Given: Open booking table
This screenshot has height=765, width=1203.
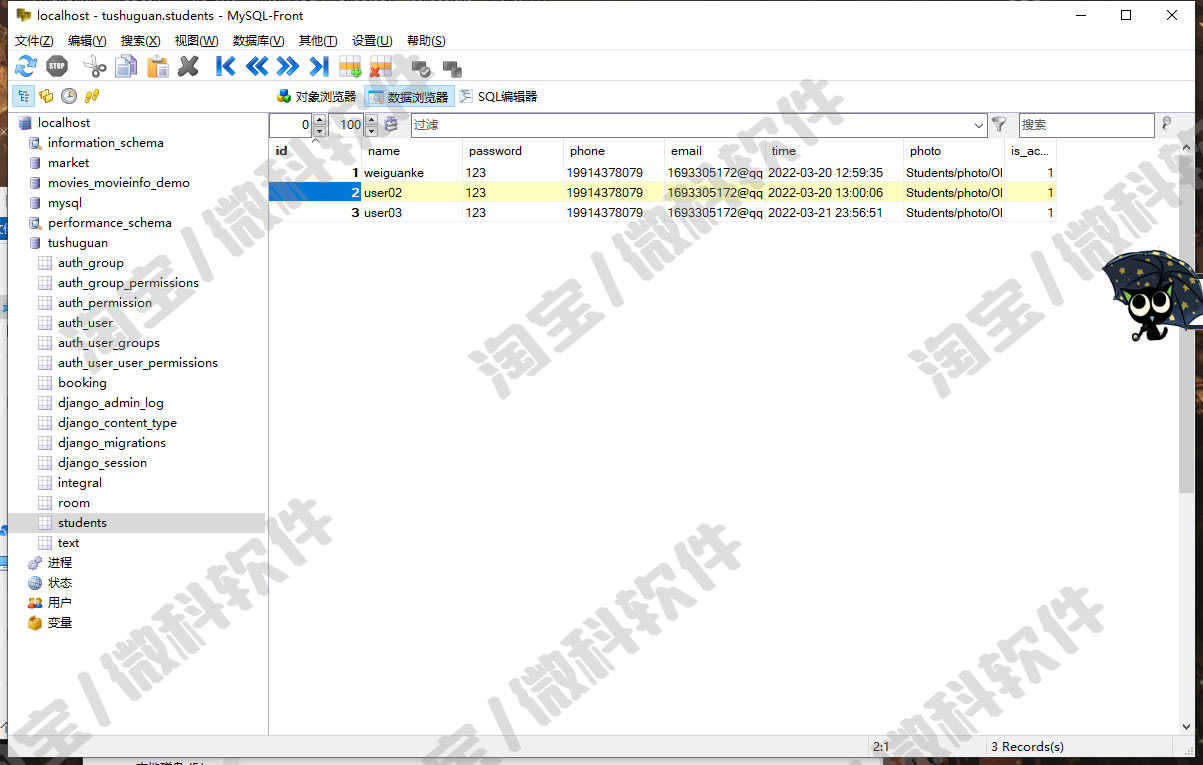Looking at the screenshot, I should [x=82, y=383].
